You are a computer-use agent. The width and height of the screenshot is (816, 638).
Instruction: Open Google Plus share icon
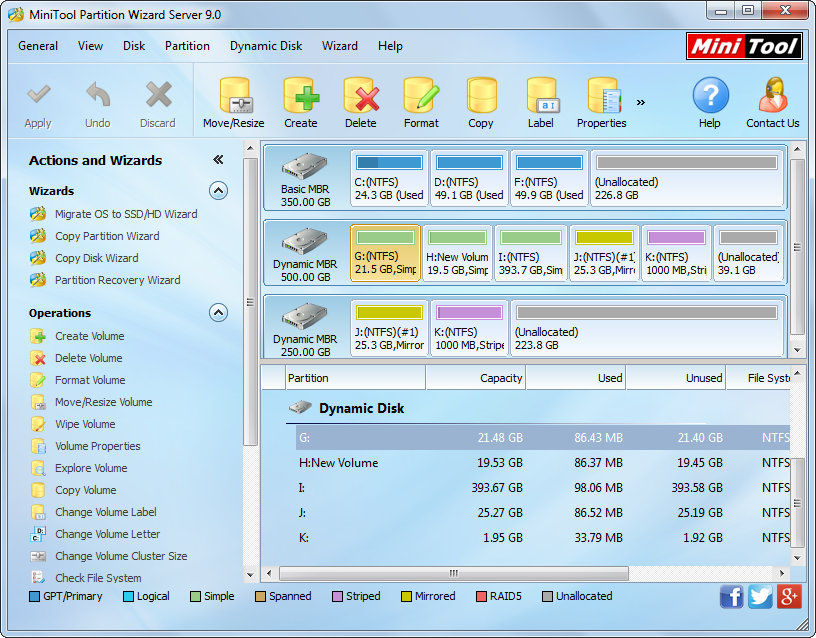pos(789,596)
